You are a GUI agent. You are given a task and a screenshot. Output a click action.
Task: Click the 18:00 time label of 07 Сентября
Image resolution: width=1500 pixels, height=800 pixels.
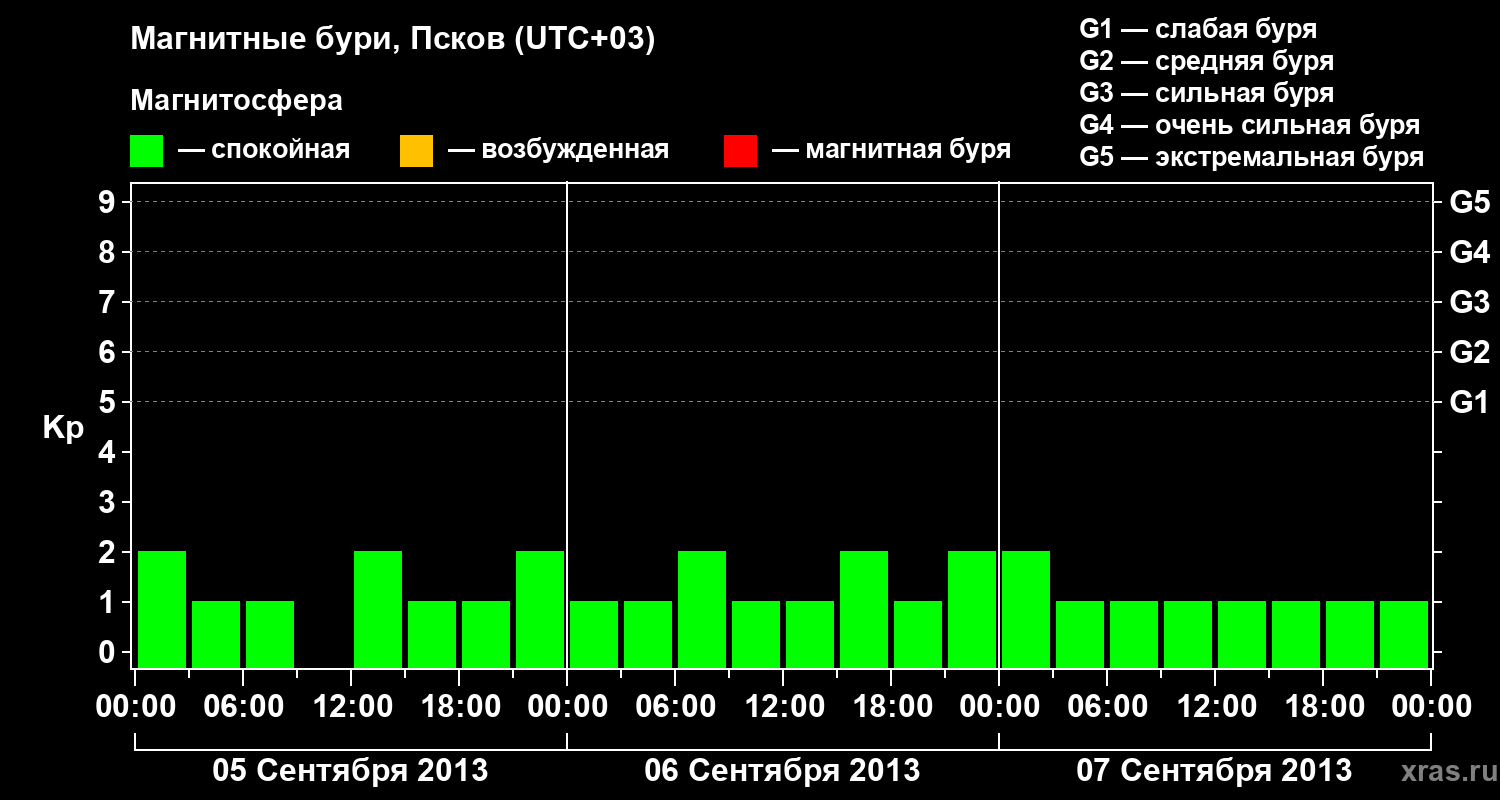coord(1324,707)
